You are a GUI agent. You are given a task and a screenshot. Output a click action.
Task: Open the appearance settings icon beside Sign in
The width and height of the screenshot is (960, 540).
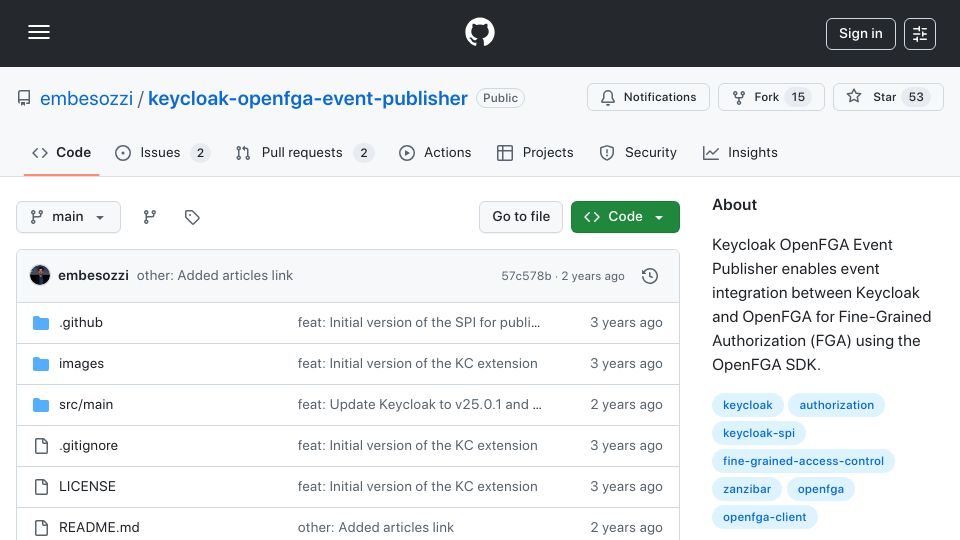[x=920, y=34]
